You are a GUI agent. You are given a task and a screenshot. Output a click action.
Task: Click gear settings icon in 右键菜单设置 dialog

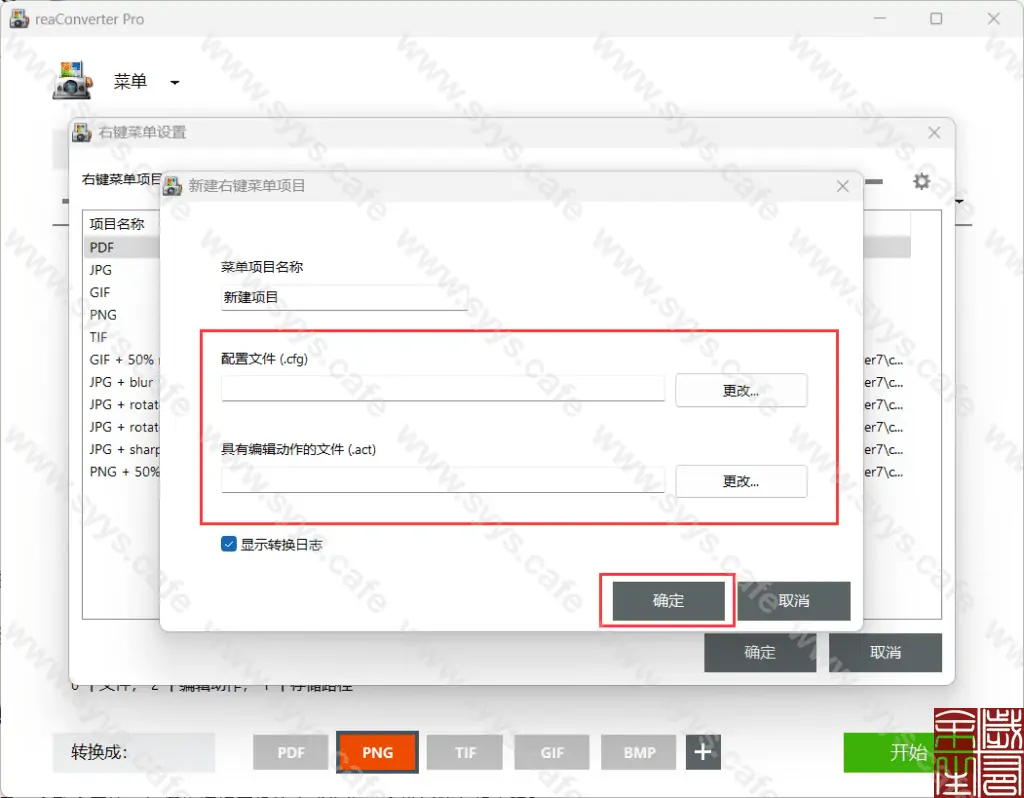click(921, 181)
